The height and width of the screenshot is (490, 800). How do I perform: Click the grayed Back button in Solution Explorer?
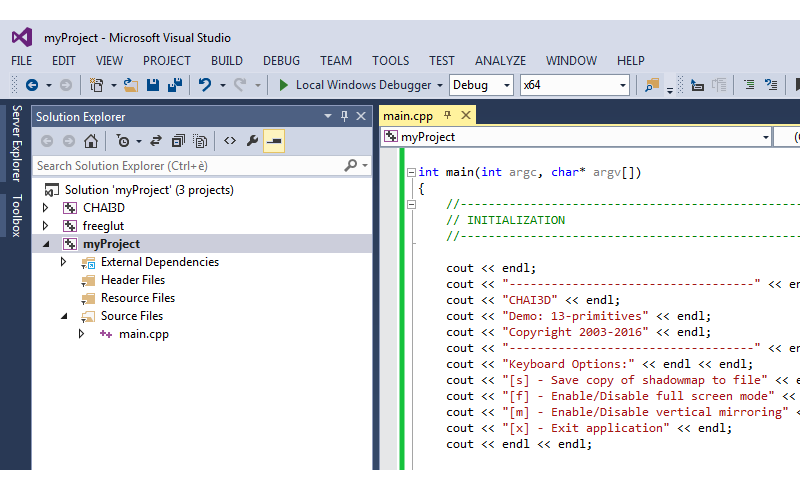tap(47, 141)
